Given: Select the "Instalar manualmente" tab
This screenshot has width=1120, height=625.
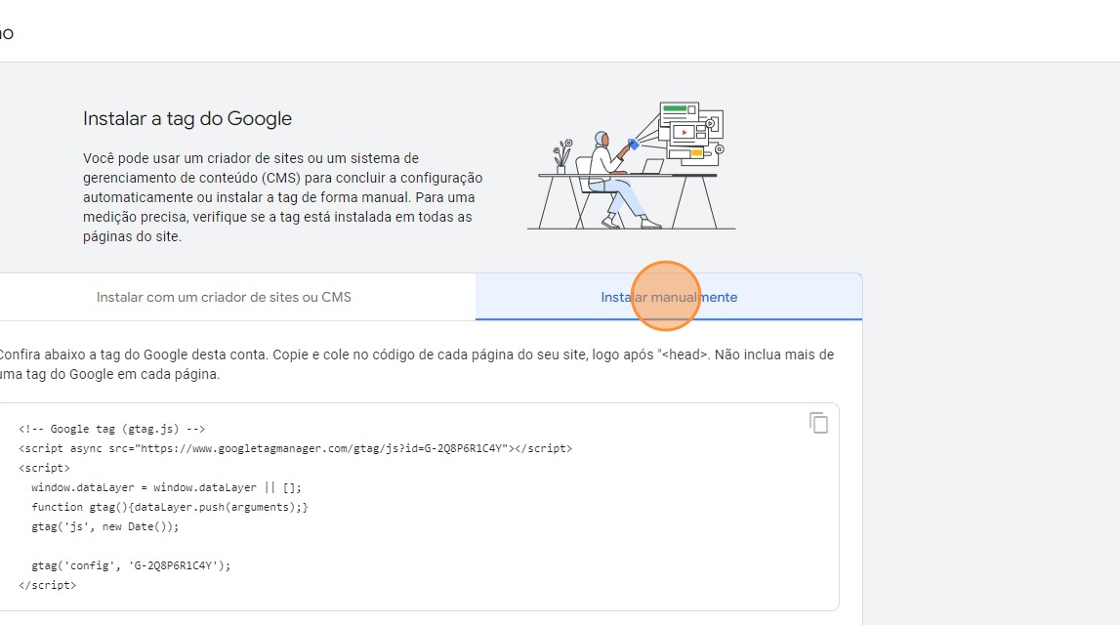Looking at the screenshot, I should [669, 297].
